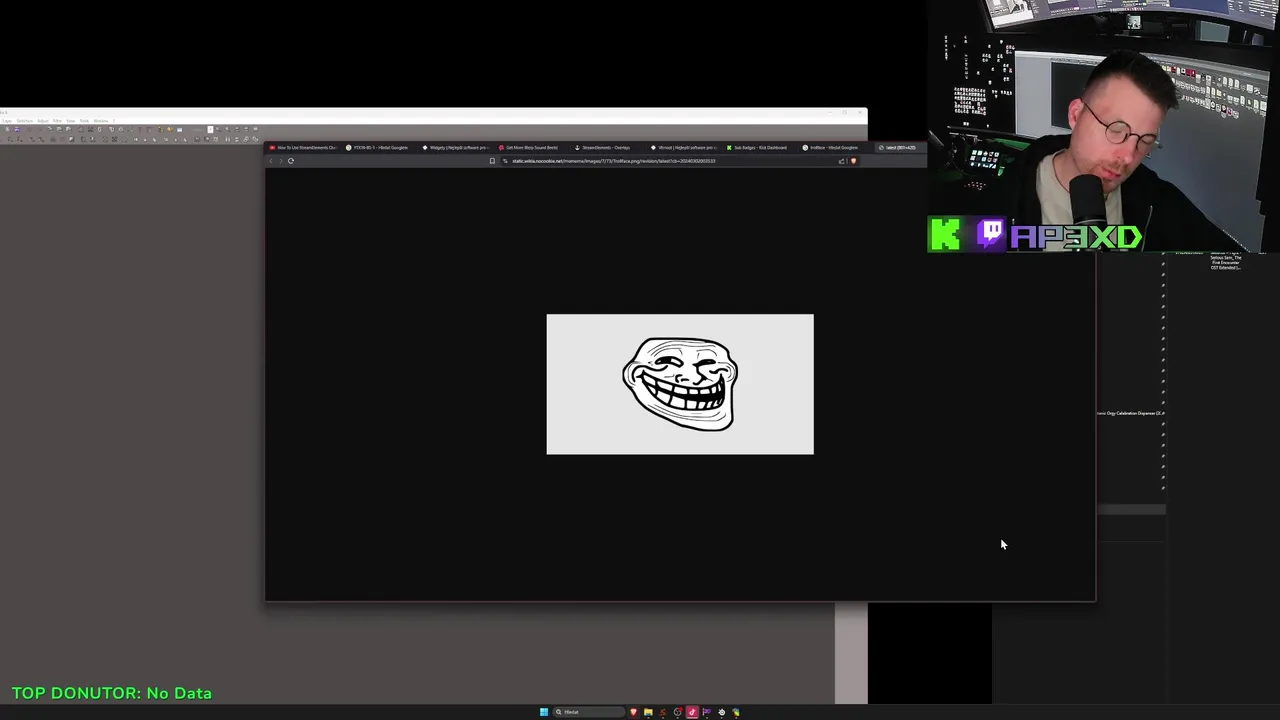Click the browser back arrow
This screenshot has height=720, width=1280.
coord(271,160)
